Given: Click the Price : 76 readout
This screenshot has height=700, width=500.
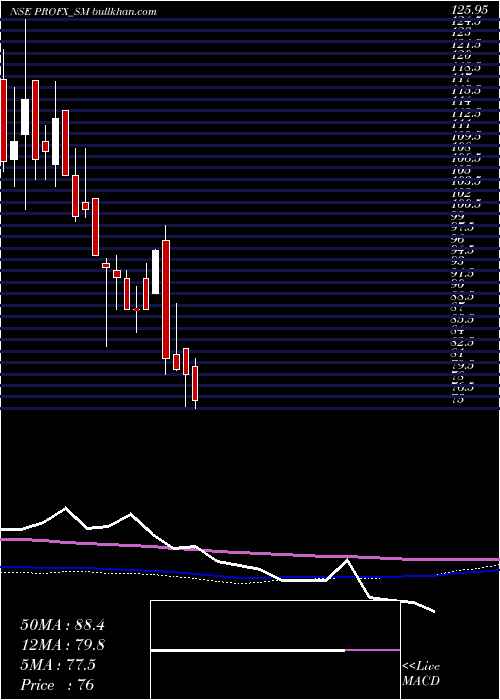Looking at the screenshot, I should (x=57, y=684).
